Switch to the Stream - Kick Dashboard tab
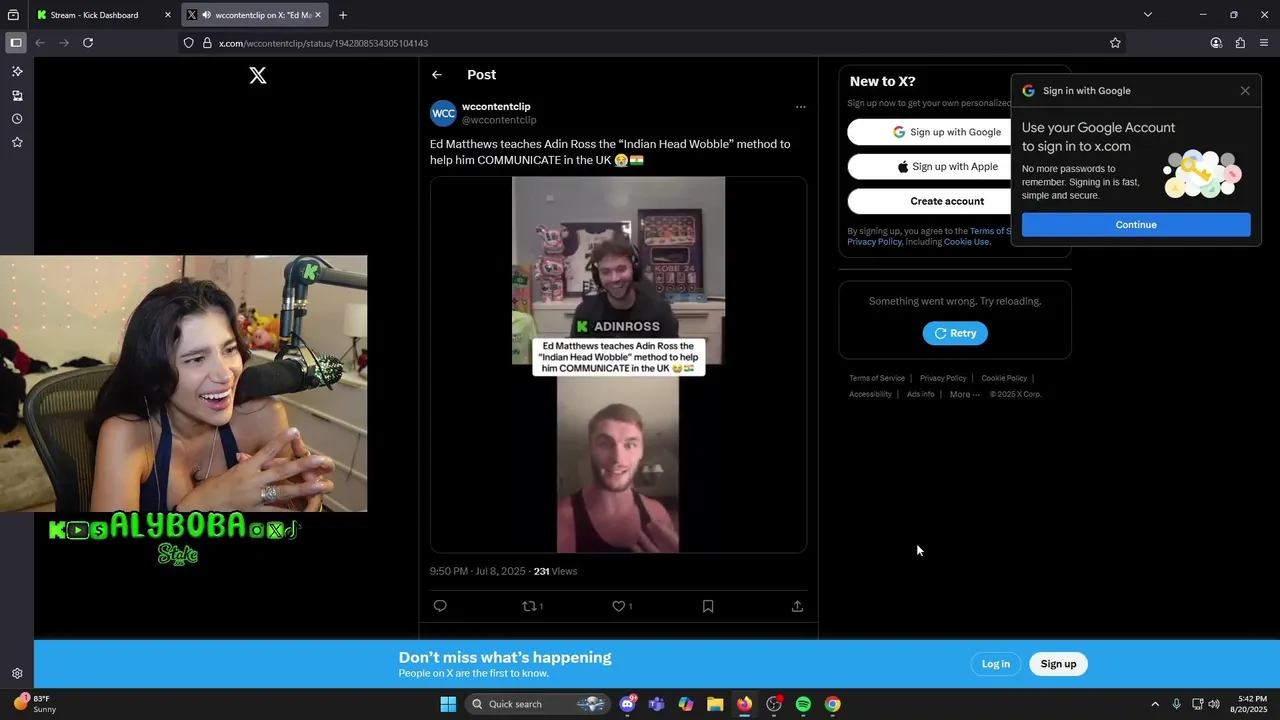 point(95,15)
